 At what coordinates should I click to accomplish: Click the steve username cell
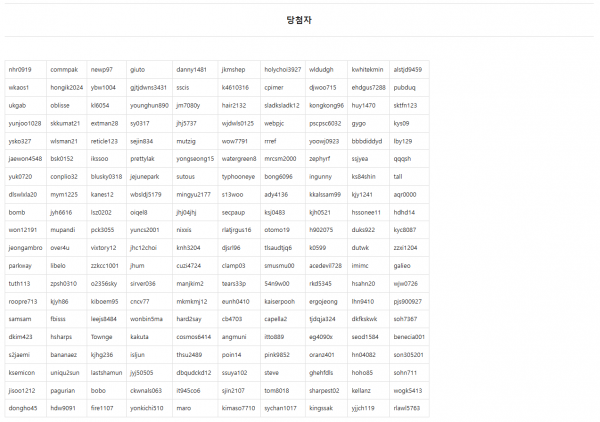coord(272,372)
